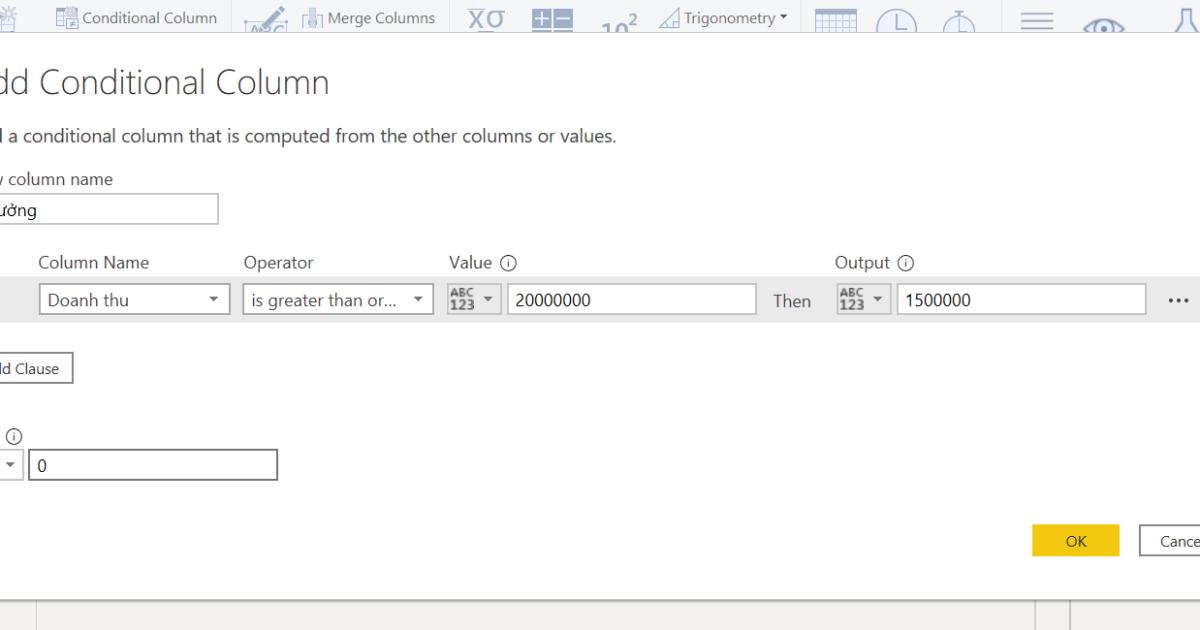1200x630 pixels.
Task: Click the Merge Columns icon
Action: click(x=310, y=17)
